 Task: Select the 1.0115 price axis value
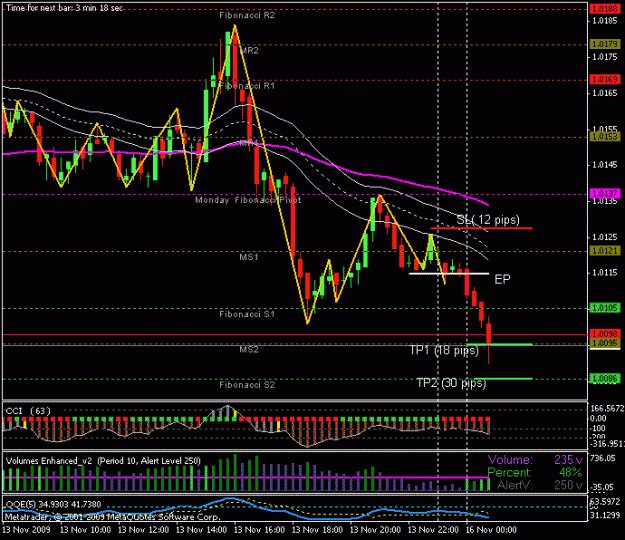pos(605,273)
